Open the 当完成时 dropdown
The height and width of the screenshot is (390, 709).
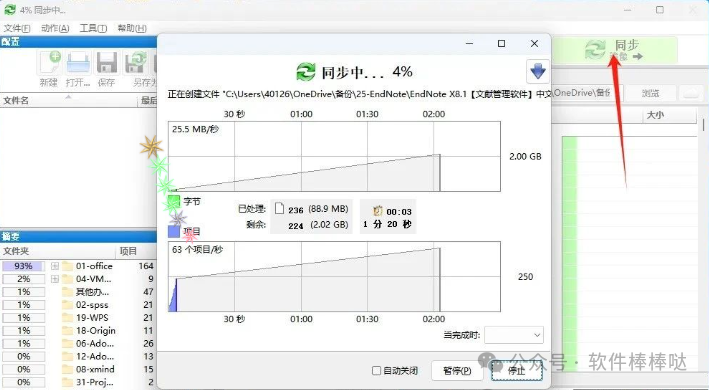coord(514,335)
